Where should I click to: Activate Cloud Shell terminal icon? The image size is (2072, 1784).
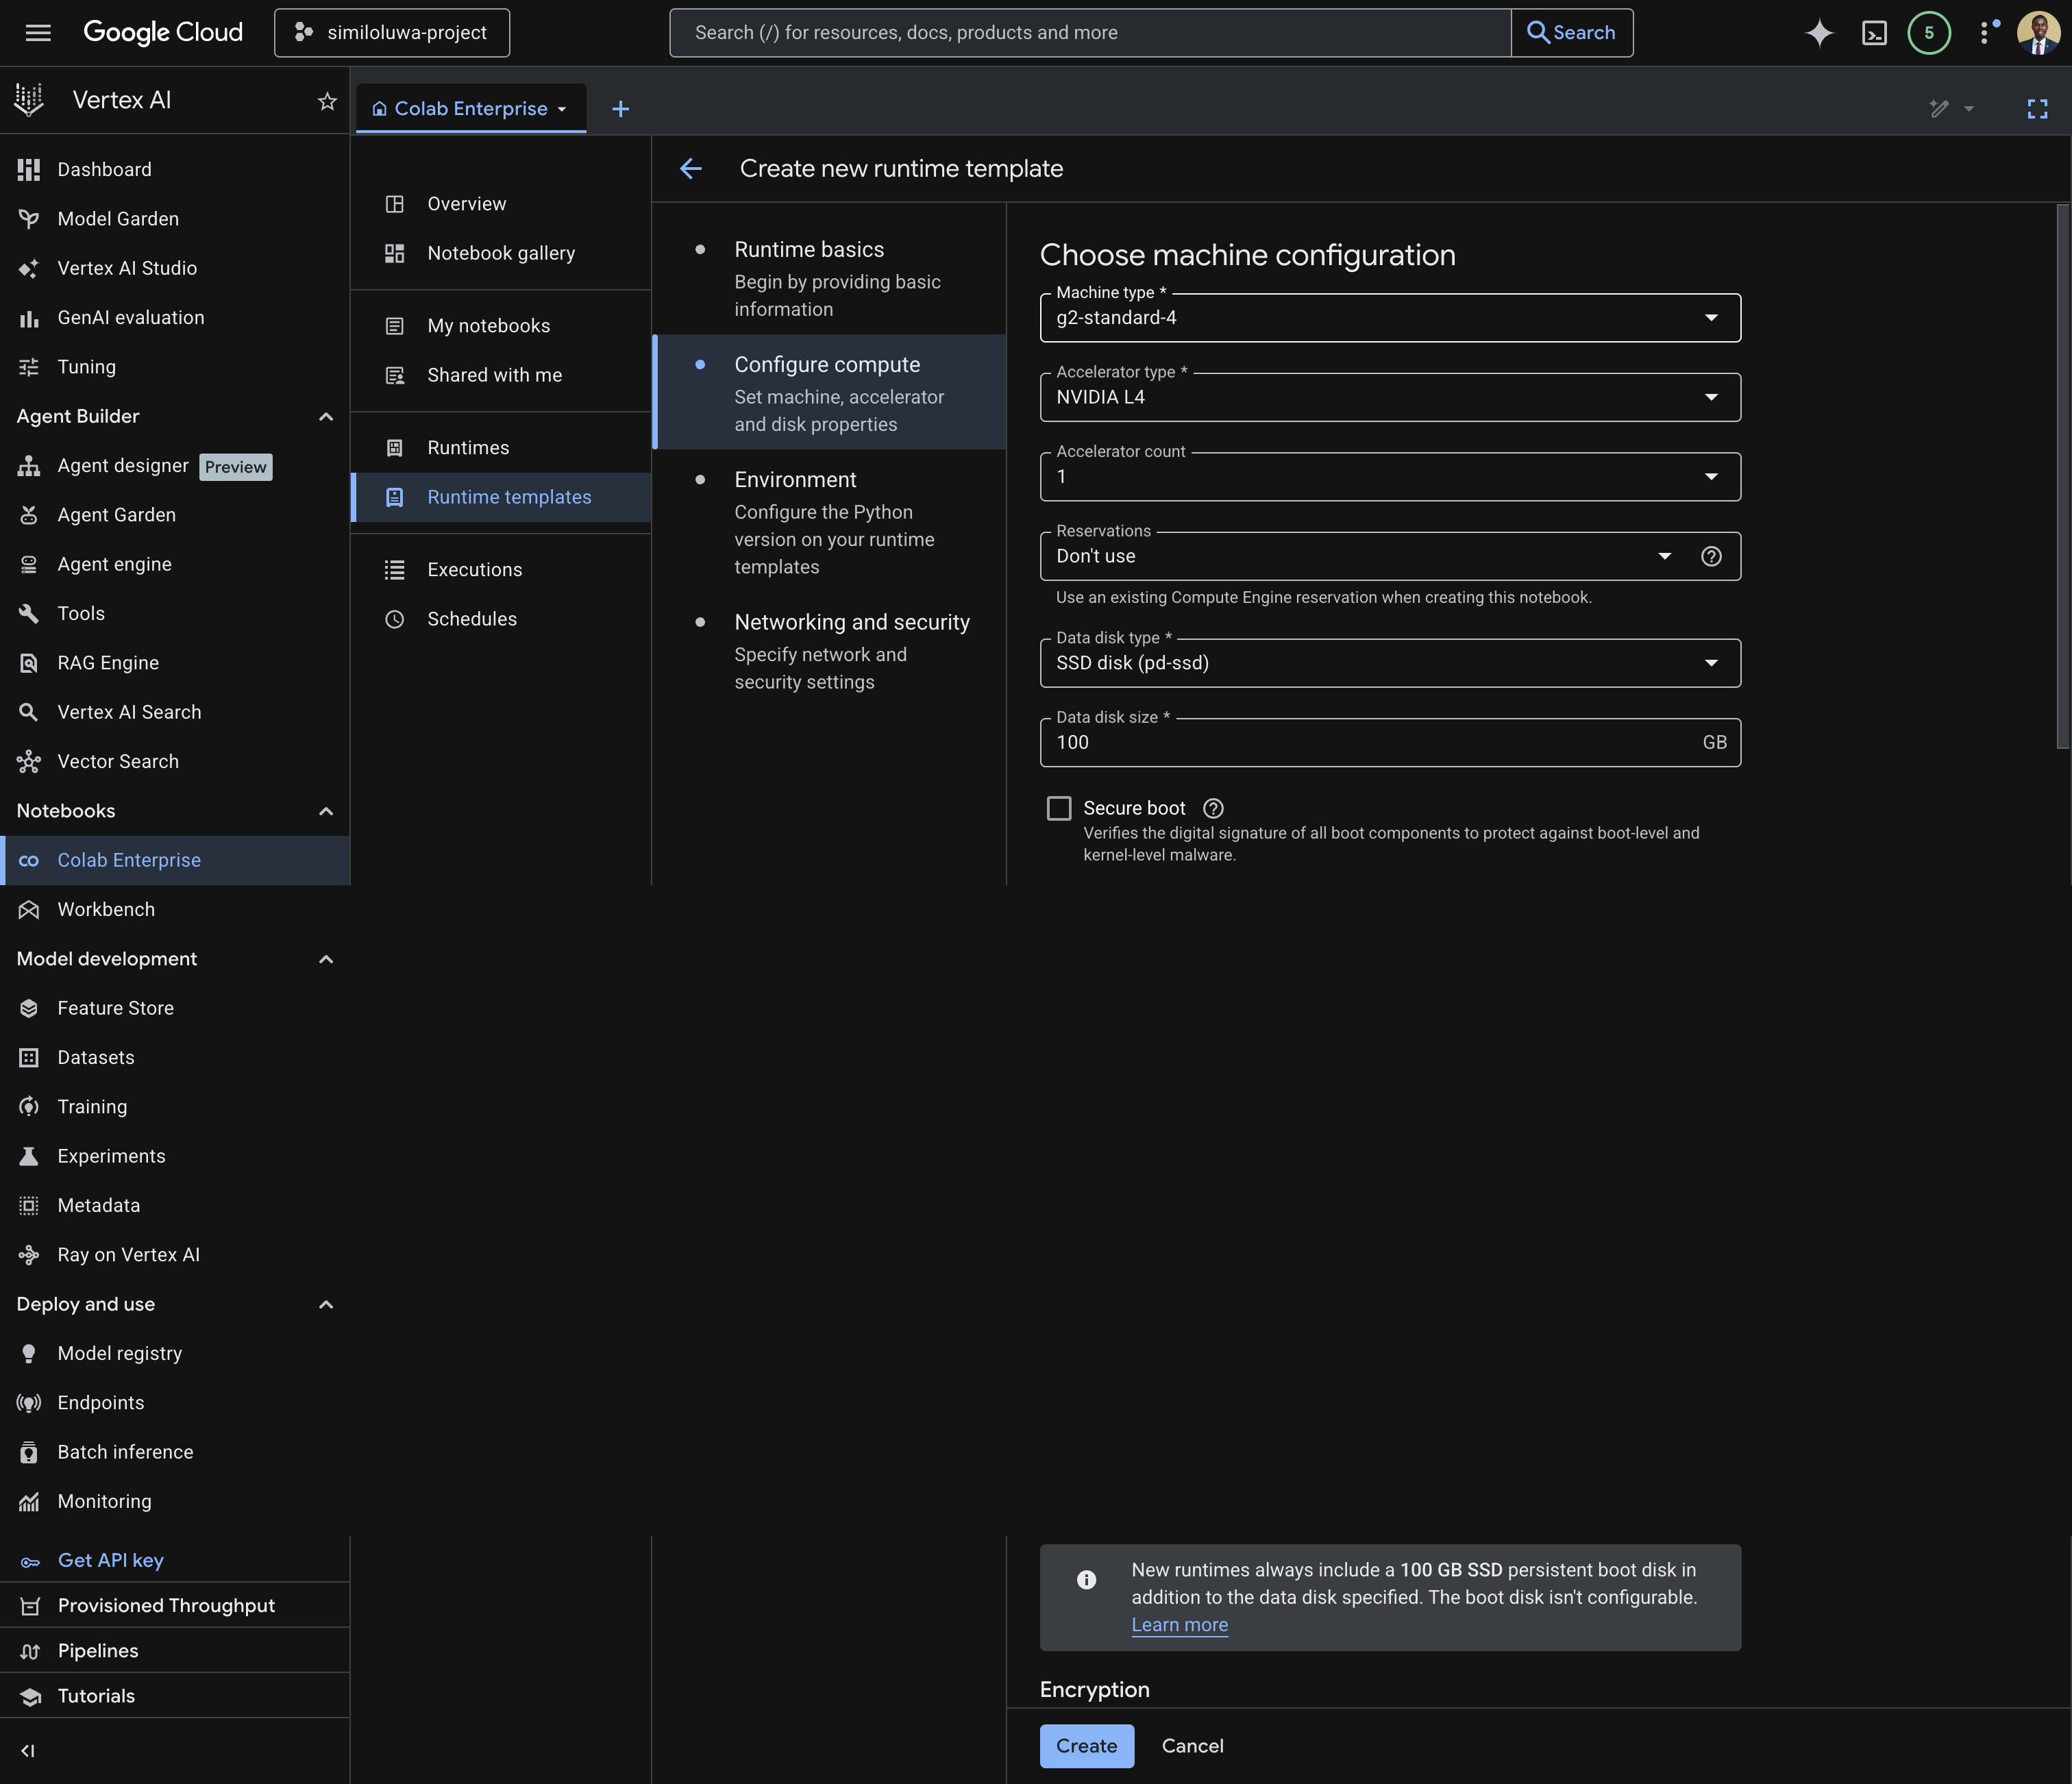(1874, 33)
